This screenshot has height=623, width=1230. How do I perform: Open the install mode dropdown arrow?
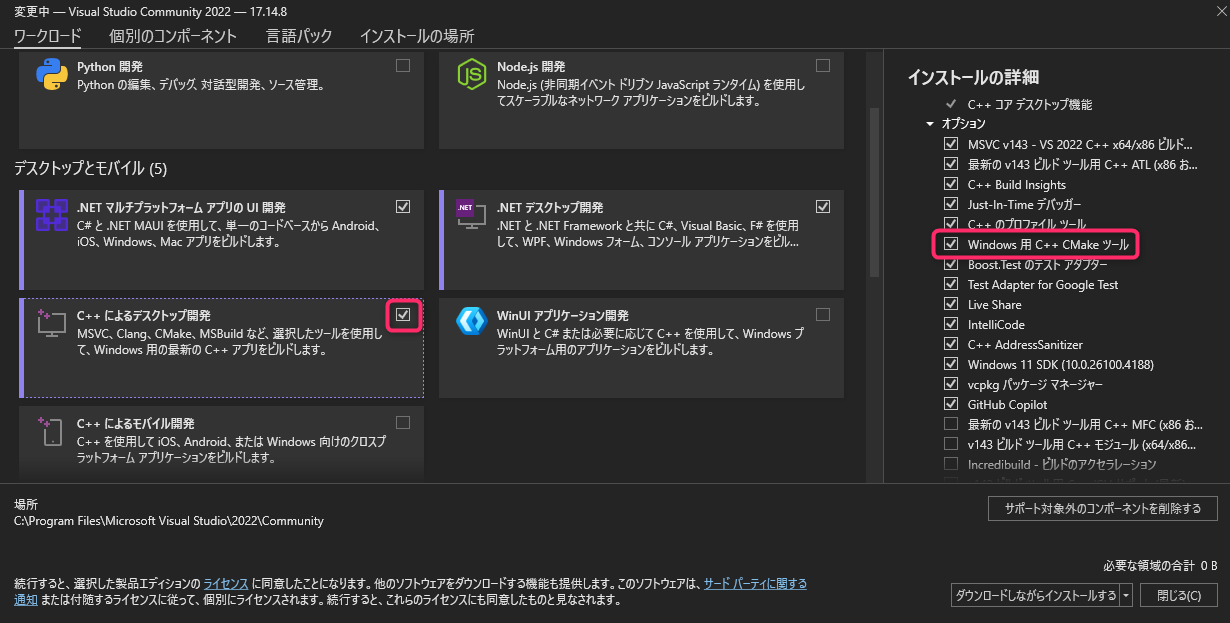click(x=1127, y=595)
